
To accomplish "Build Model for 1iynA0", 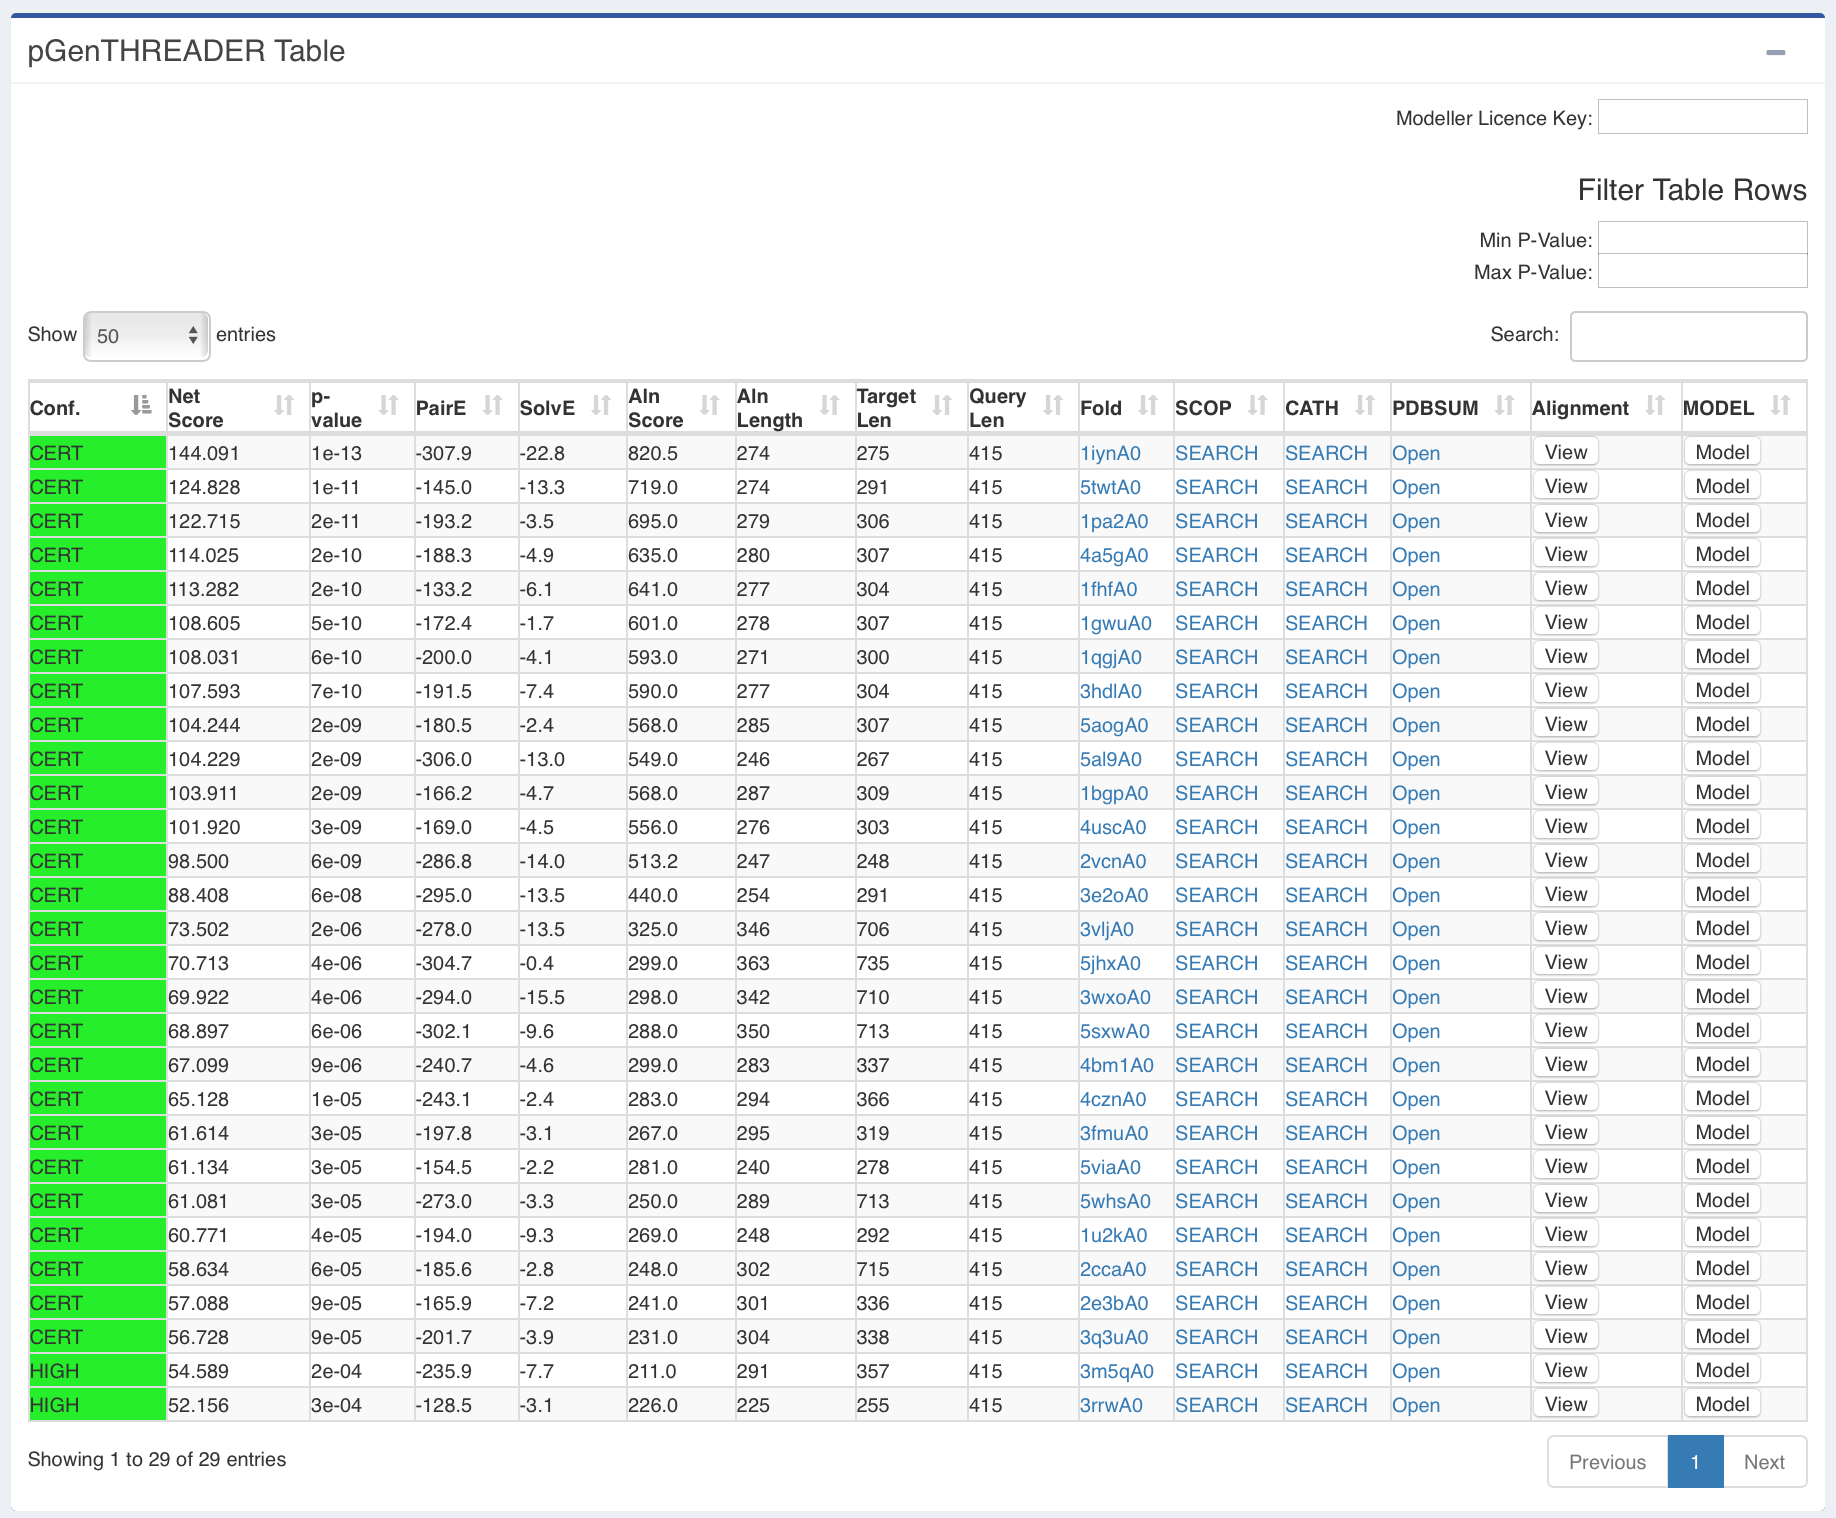I will click(1722, 452).
